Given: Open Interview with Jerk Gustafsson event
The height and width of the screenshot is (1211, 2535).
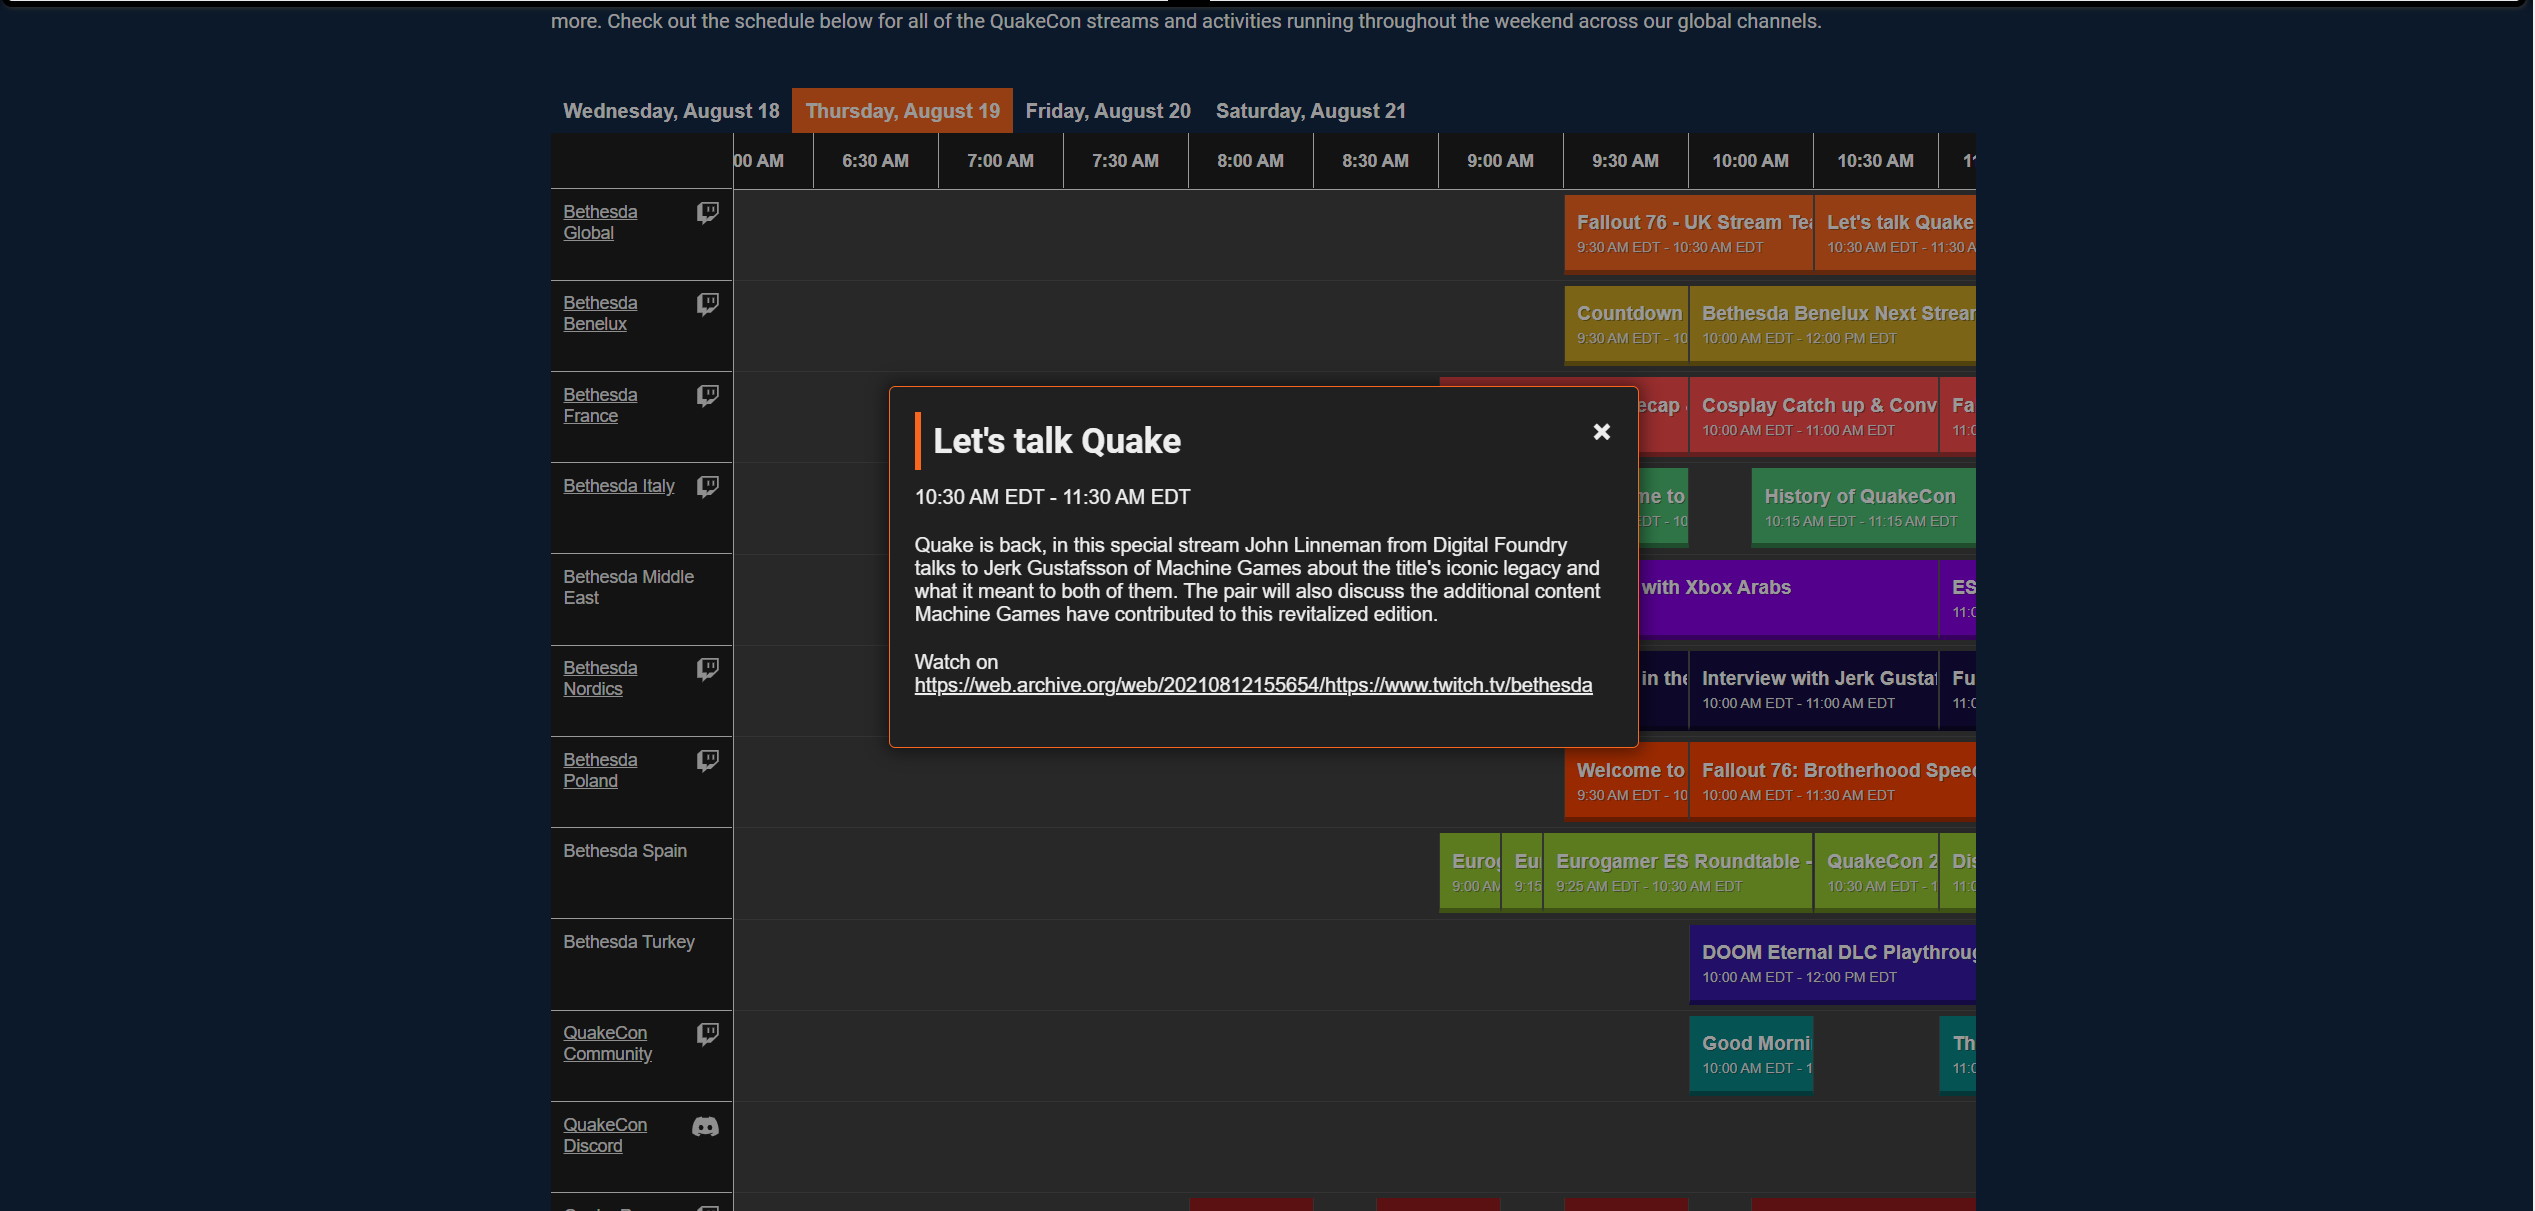Looking at the screenshot, I should pyautogui.click(x=1814, y=689).
